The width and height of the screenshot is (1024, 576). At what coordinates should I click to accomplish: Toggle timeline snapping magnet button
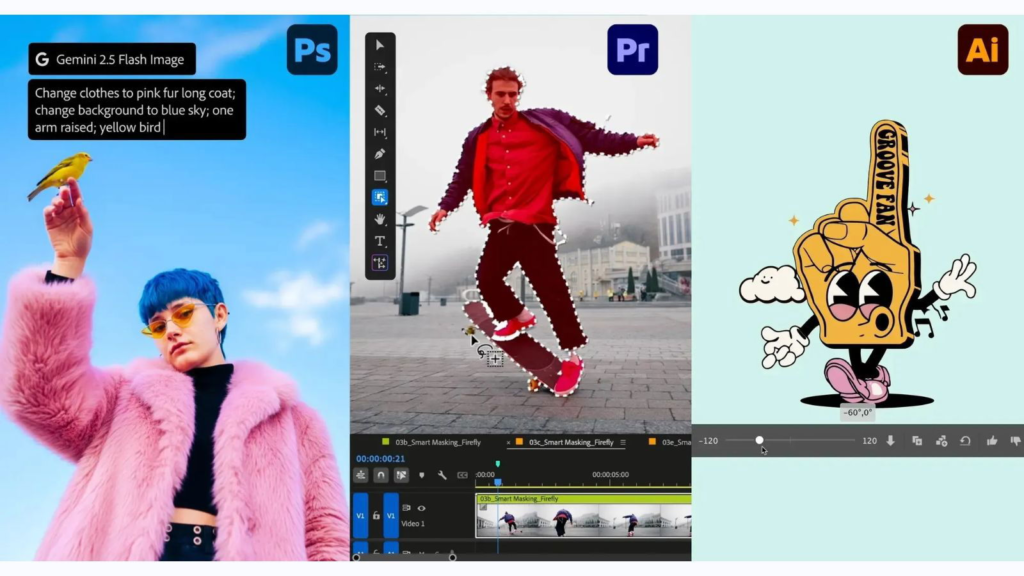381,475
